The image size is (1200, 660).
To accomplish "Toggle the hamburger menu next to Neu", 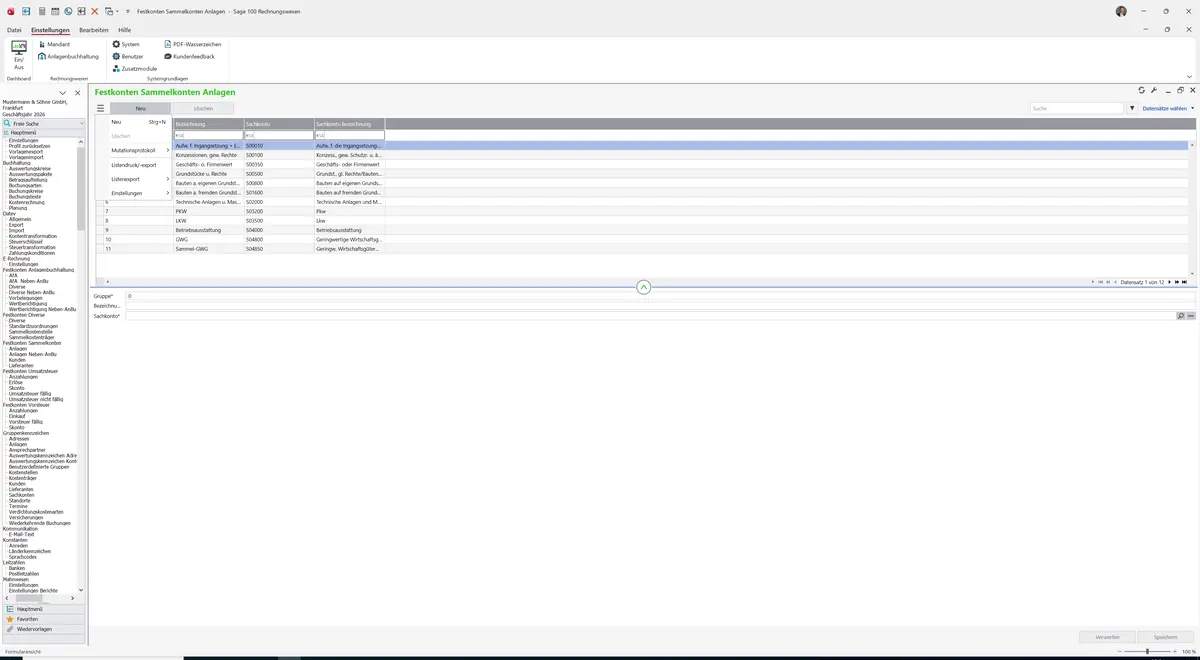I will pos(100,108).
